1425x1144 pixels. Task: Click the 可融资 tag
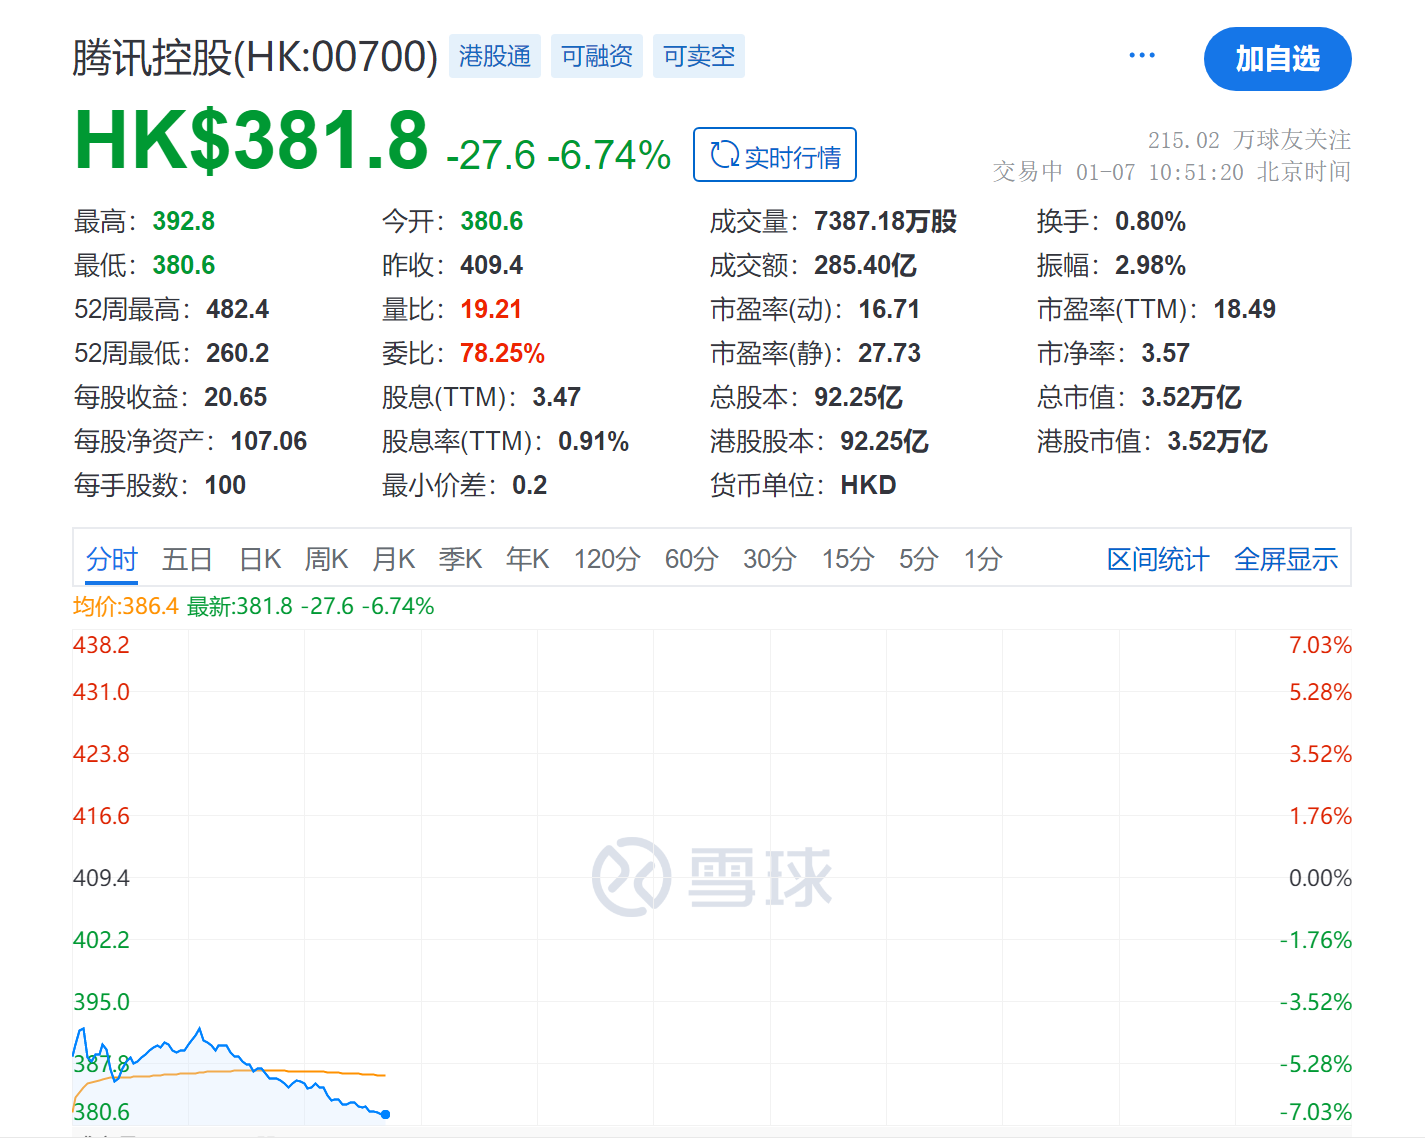pyautogui.click(x=596, y=56)
